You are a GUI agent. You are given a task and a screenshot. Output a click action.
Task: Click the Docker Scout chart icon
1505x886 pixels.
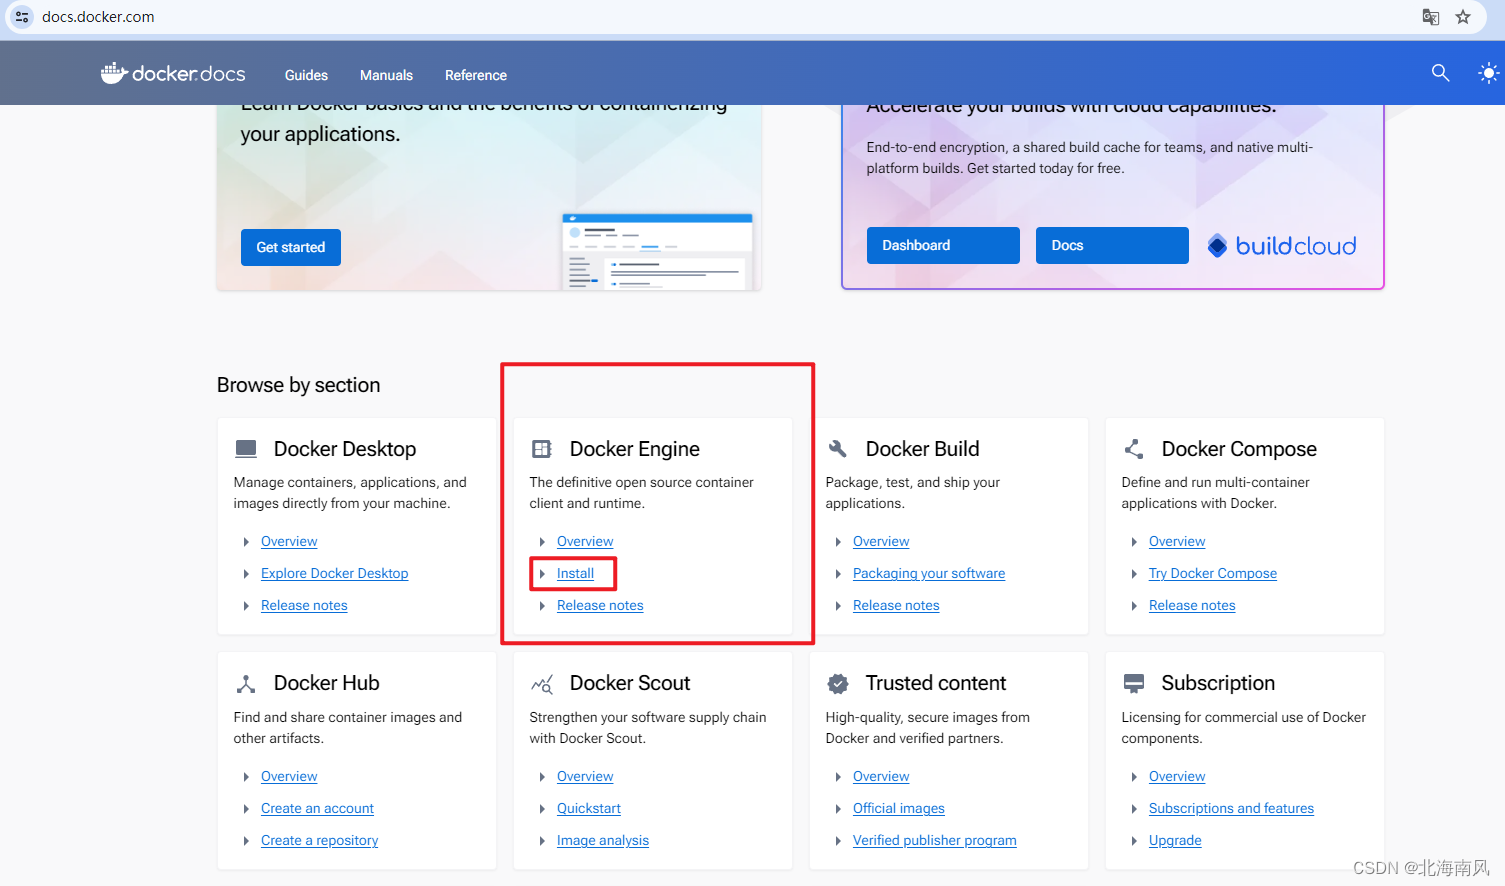click(x=542, y=684)
